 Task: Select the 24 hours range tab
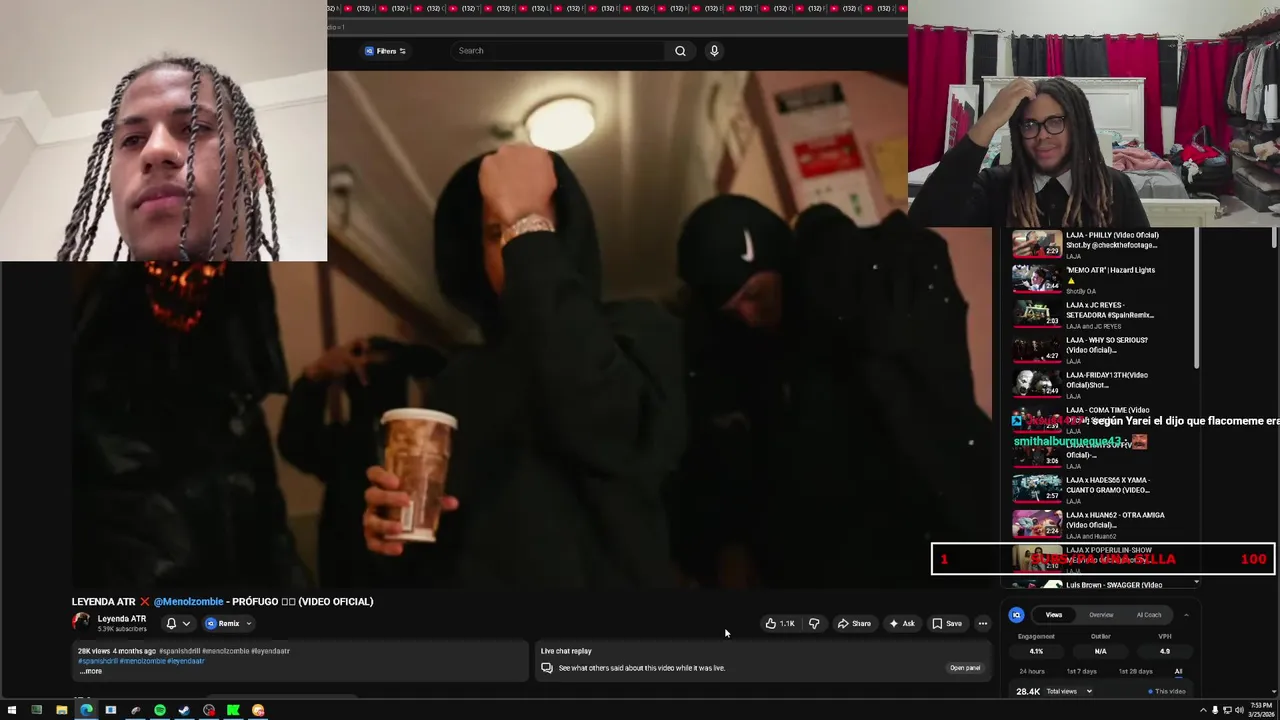(x=1032, y=671)
